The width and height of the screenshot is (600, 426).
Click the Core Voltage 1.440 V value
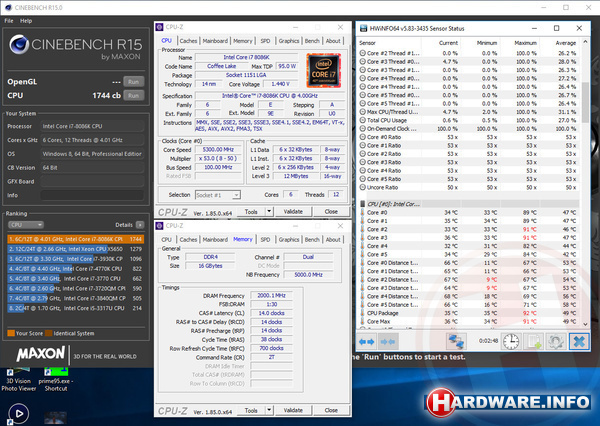pyautogui.click(x=280, y=84)
